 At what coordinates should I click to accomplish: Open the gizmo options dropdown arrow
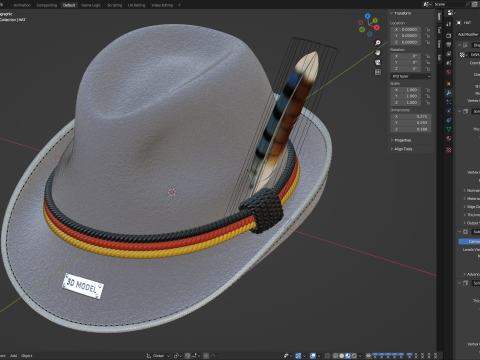click(304, 356)
